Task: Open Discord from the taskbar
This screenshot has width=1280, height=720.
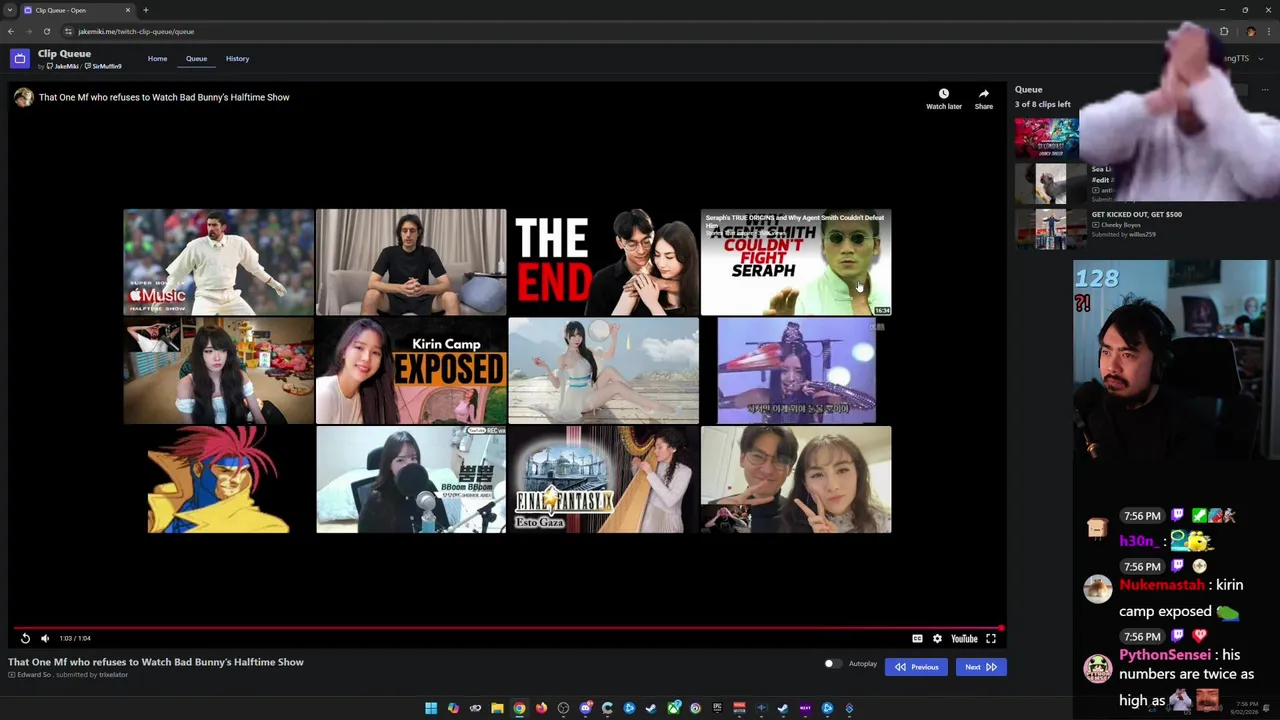Action: [x=585, y=708]
